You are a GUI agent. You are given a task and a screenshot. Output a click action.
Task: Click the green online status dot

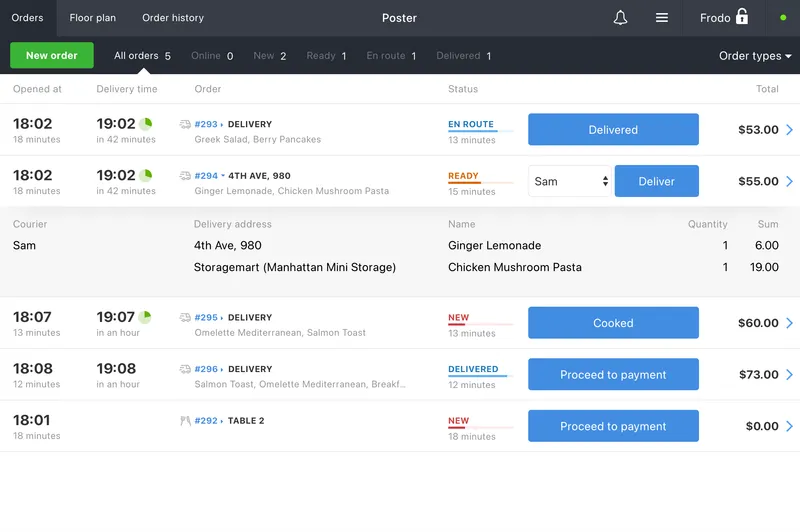pos(783,18)
